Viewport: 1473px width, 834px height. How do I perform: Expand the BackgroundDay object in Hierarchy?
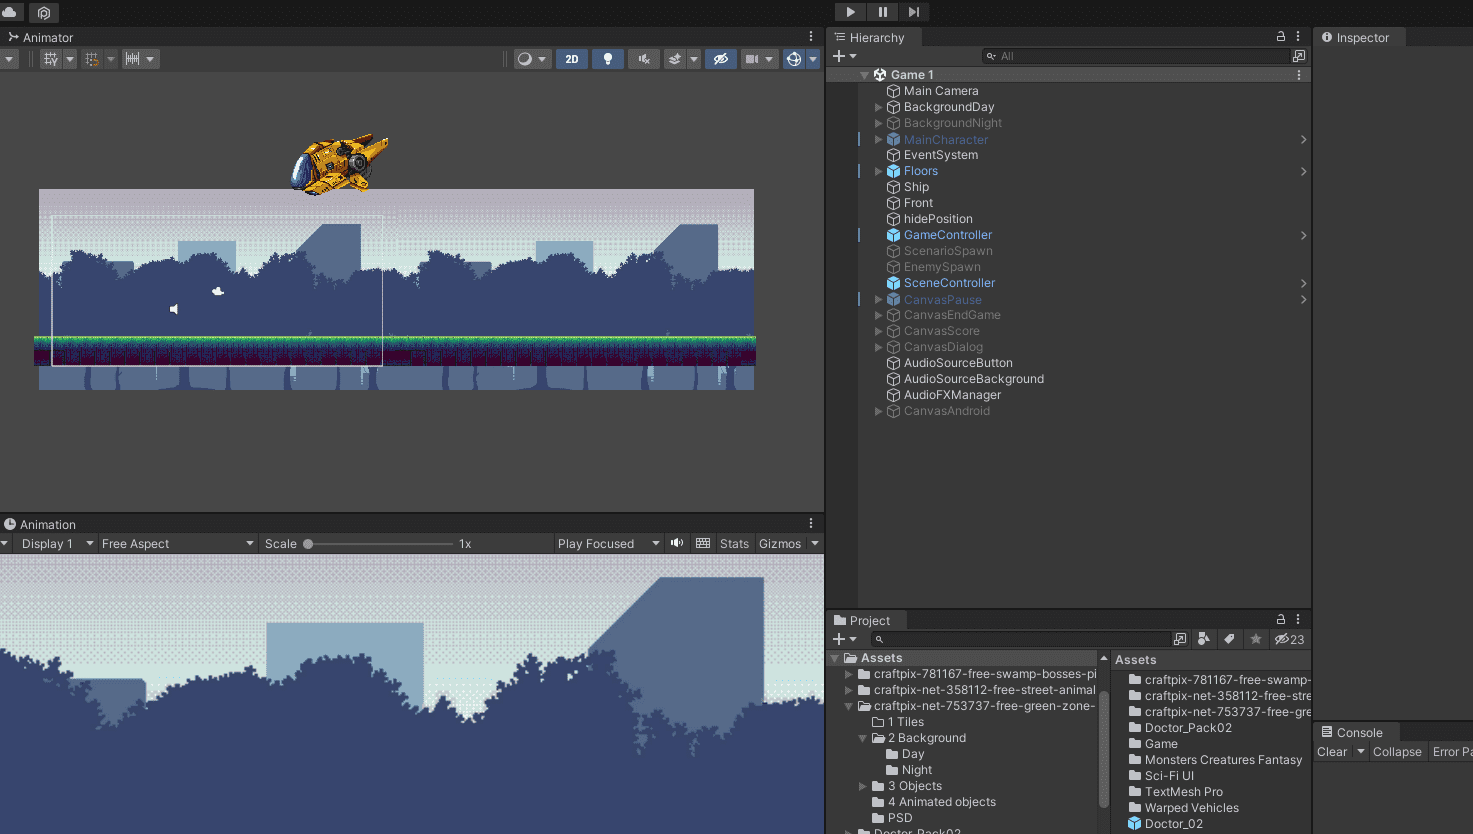[x=879, y=107]
